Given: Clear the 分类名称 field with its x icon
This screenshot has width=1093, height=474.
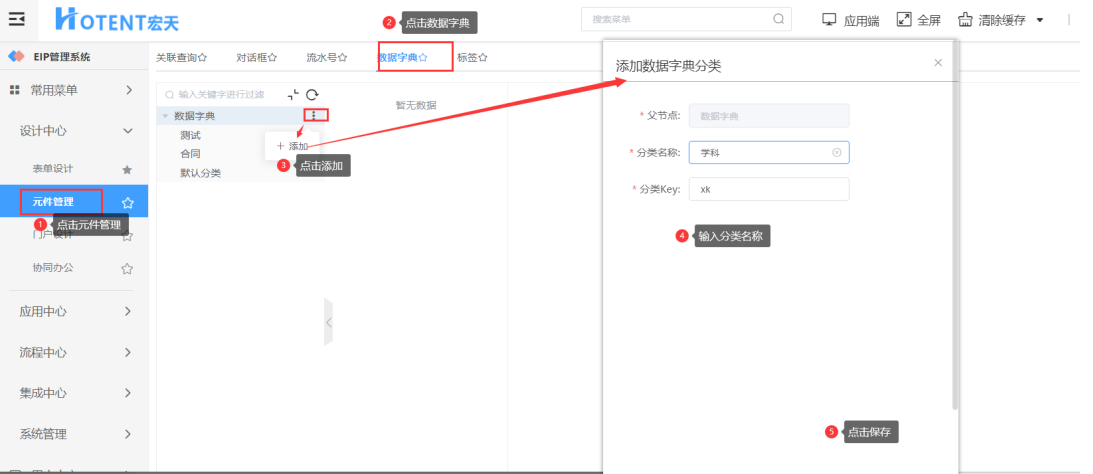Looking at the screenshot, I should (x=836, y=153).
